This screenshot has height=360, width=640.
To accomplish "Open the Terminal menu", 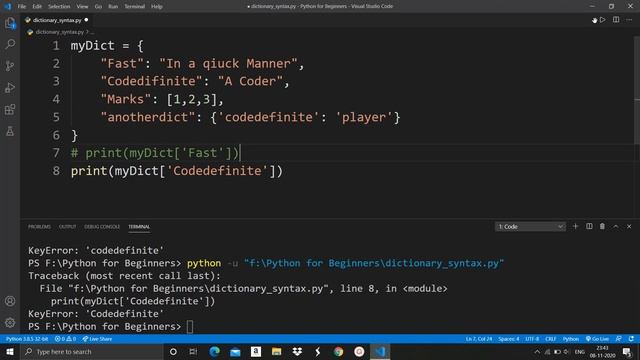I will pos(134,7).
